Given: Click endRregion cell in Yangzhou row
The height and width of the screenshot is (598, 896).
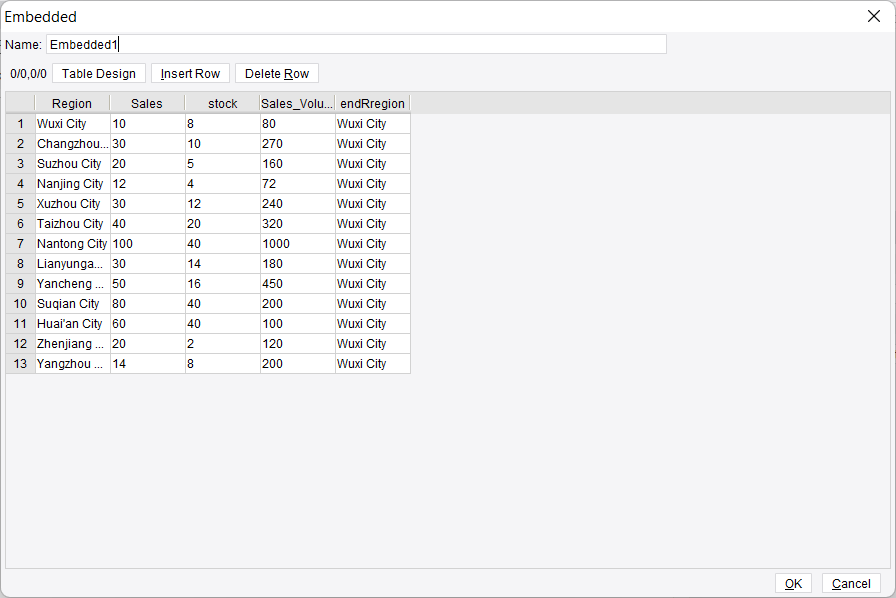Looking at the screenshot, I should tap(373, 364).
